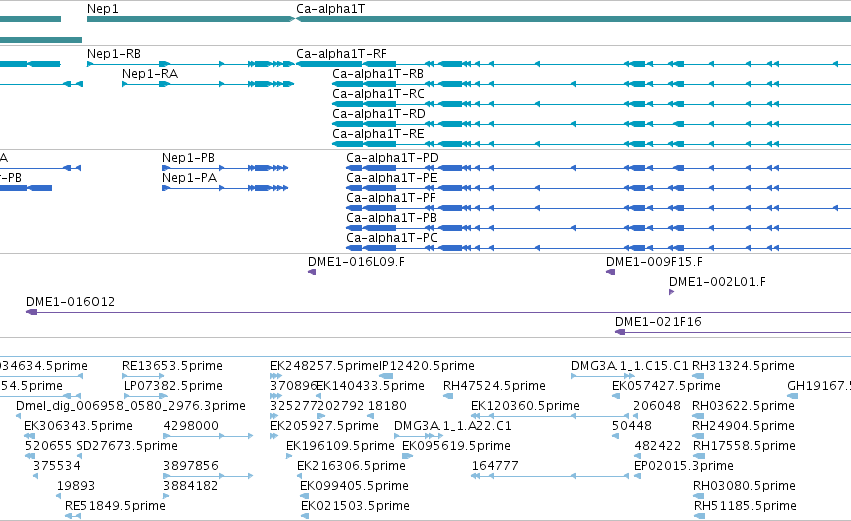
Task: Open the RE51849.5prime EST label
Action: point(115,507)
